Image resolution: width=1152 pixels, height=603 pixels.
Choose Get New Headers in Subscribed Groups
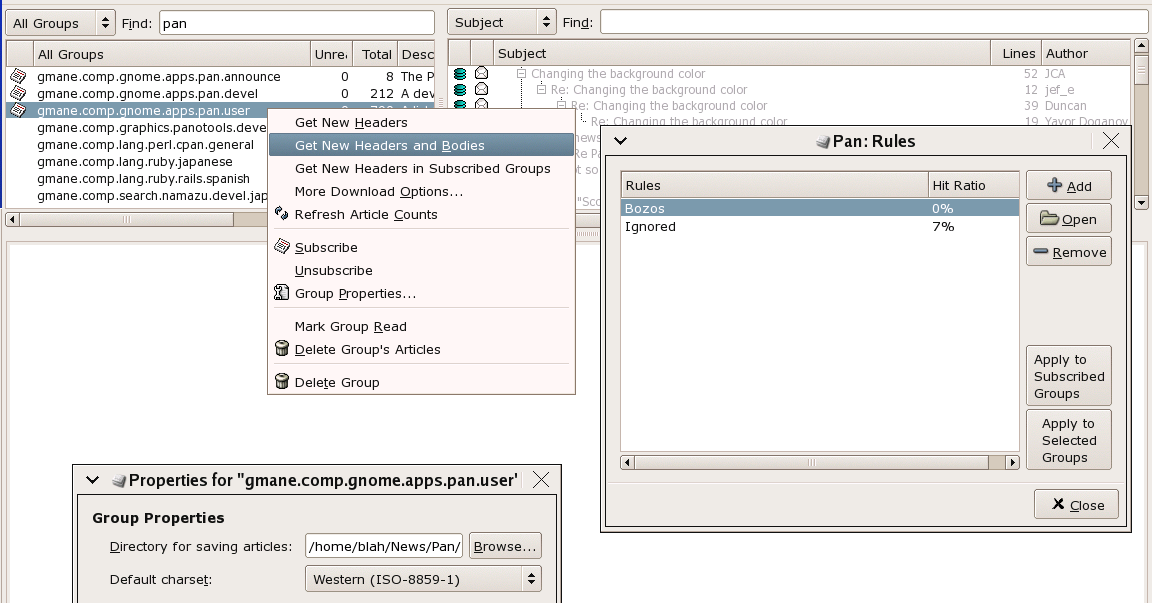[x=421, y=168]
